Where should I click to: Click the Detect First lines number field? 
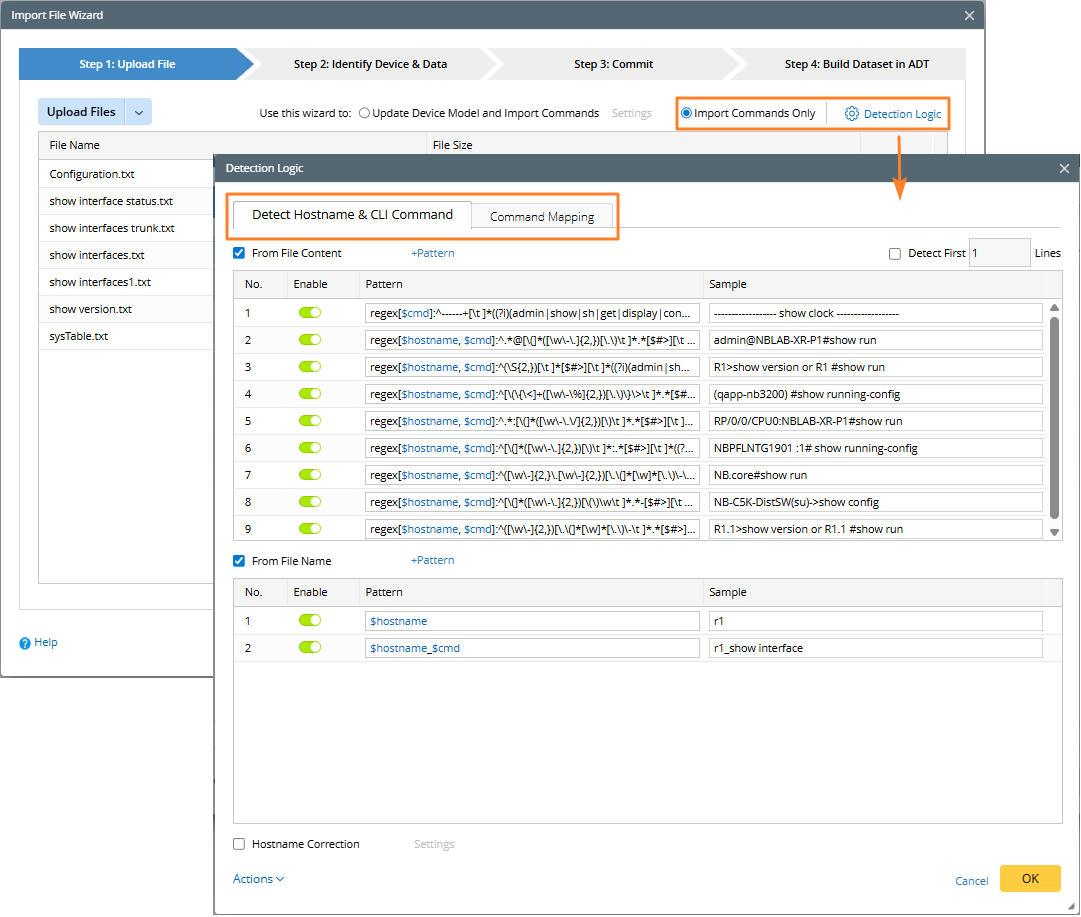[999, 253]
